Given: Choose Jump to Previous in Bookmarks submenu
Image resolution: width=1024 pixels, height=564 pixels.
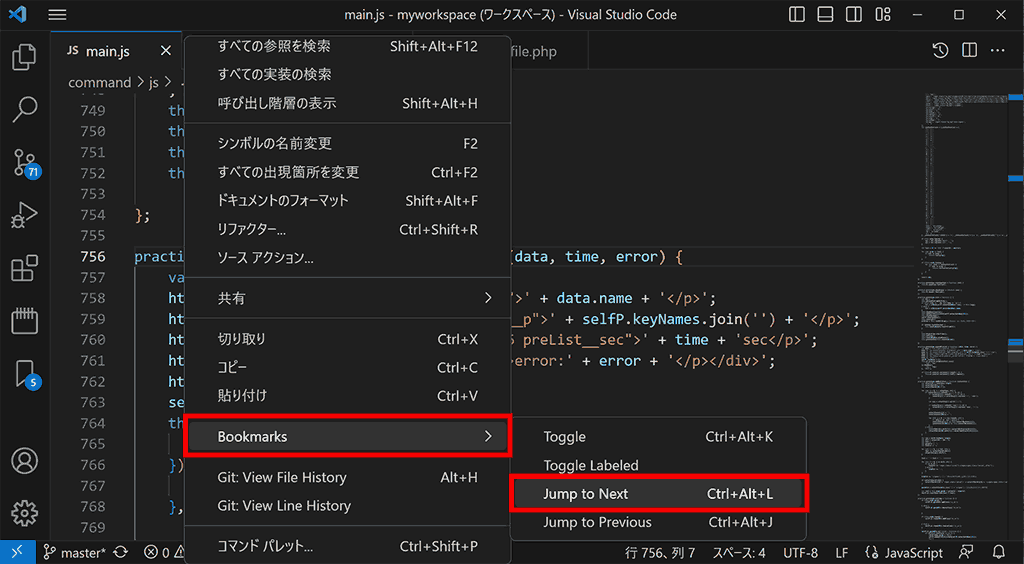Looking at the screenshot, I should coord(658,522).
